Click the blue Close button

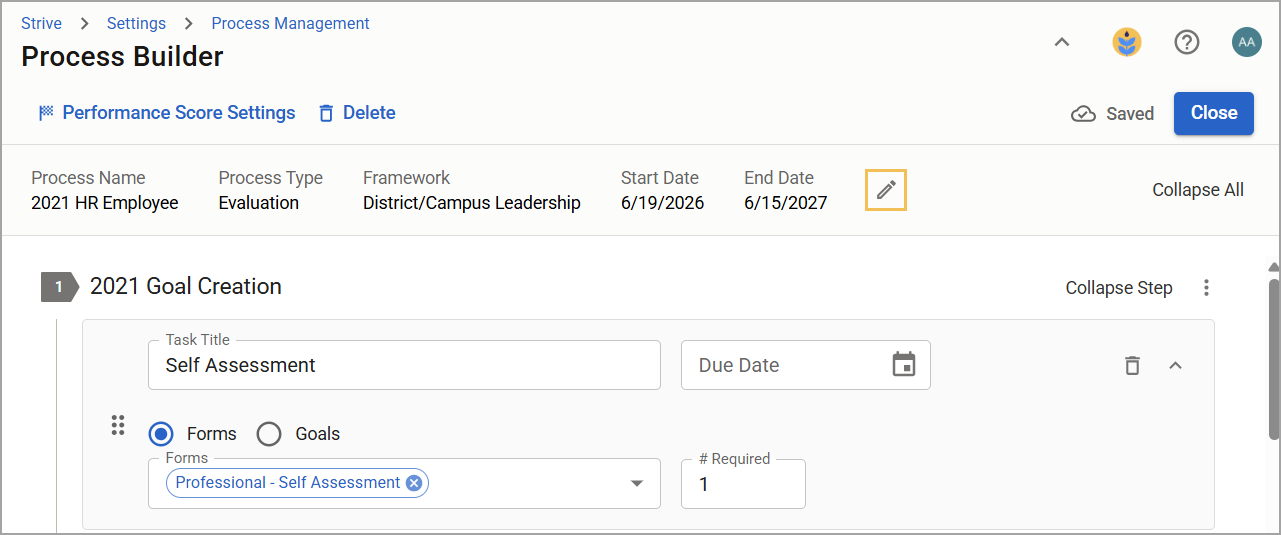pyautogui.click(x=1214, y=113)
